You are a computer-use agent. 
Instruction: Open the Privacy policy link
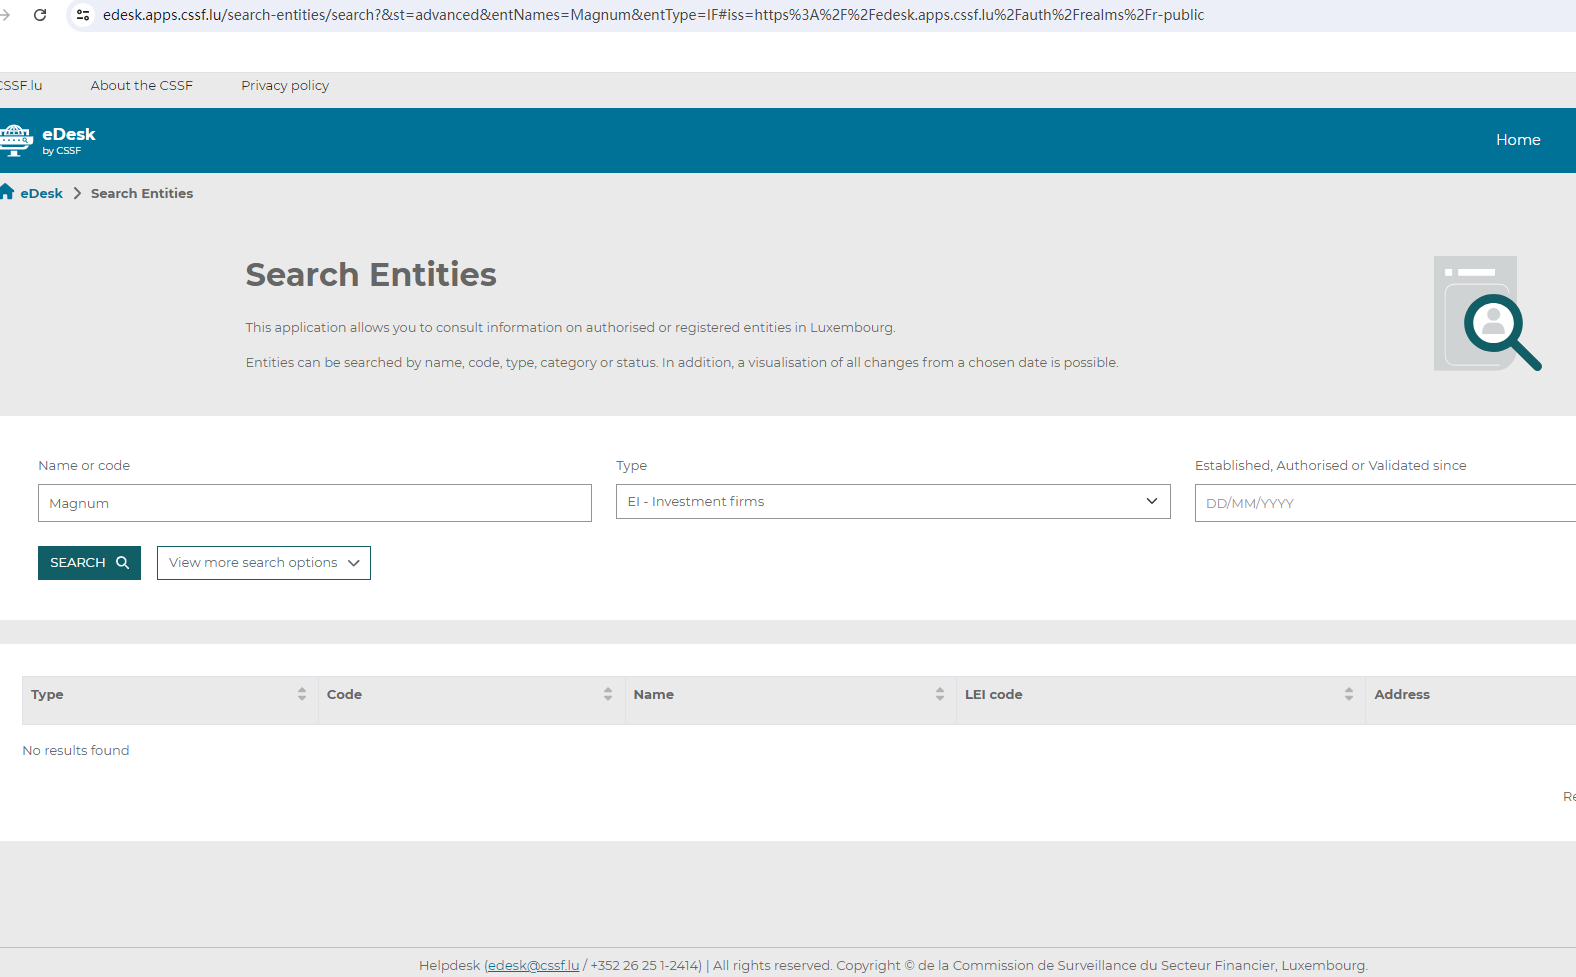point(285,86)
